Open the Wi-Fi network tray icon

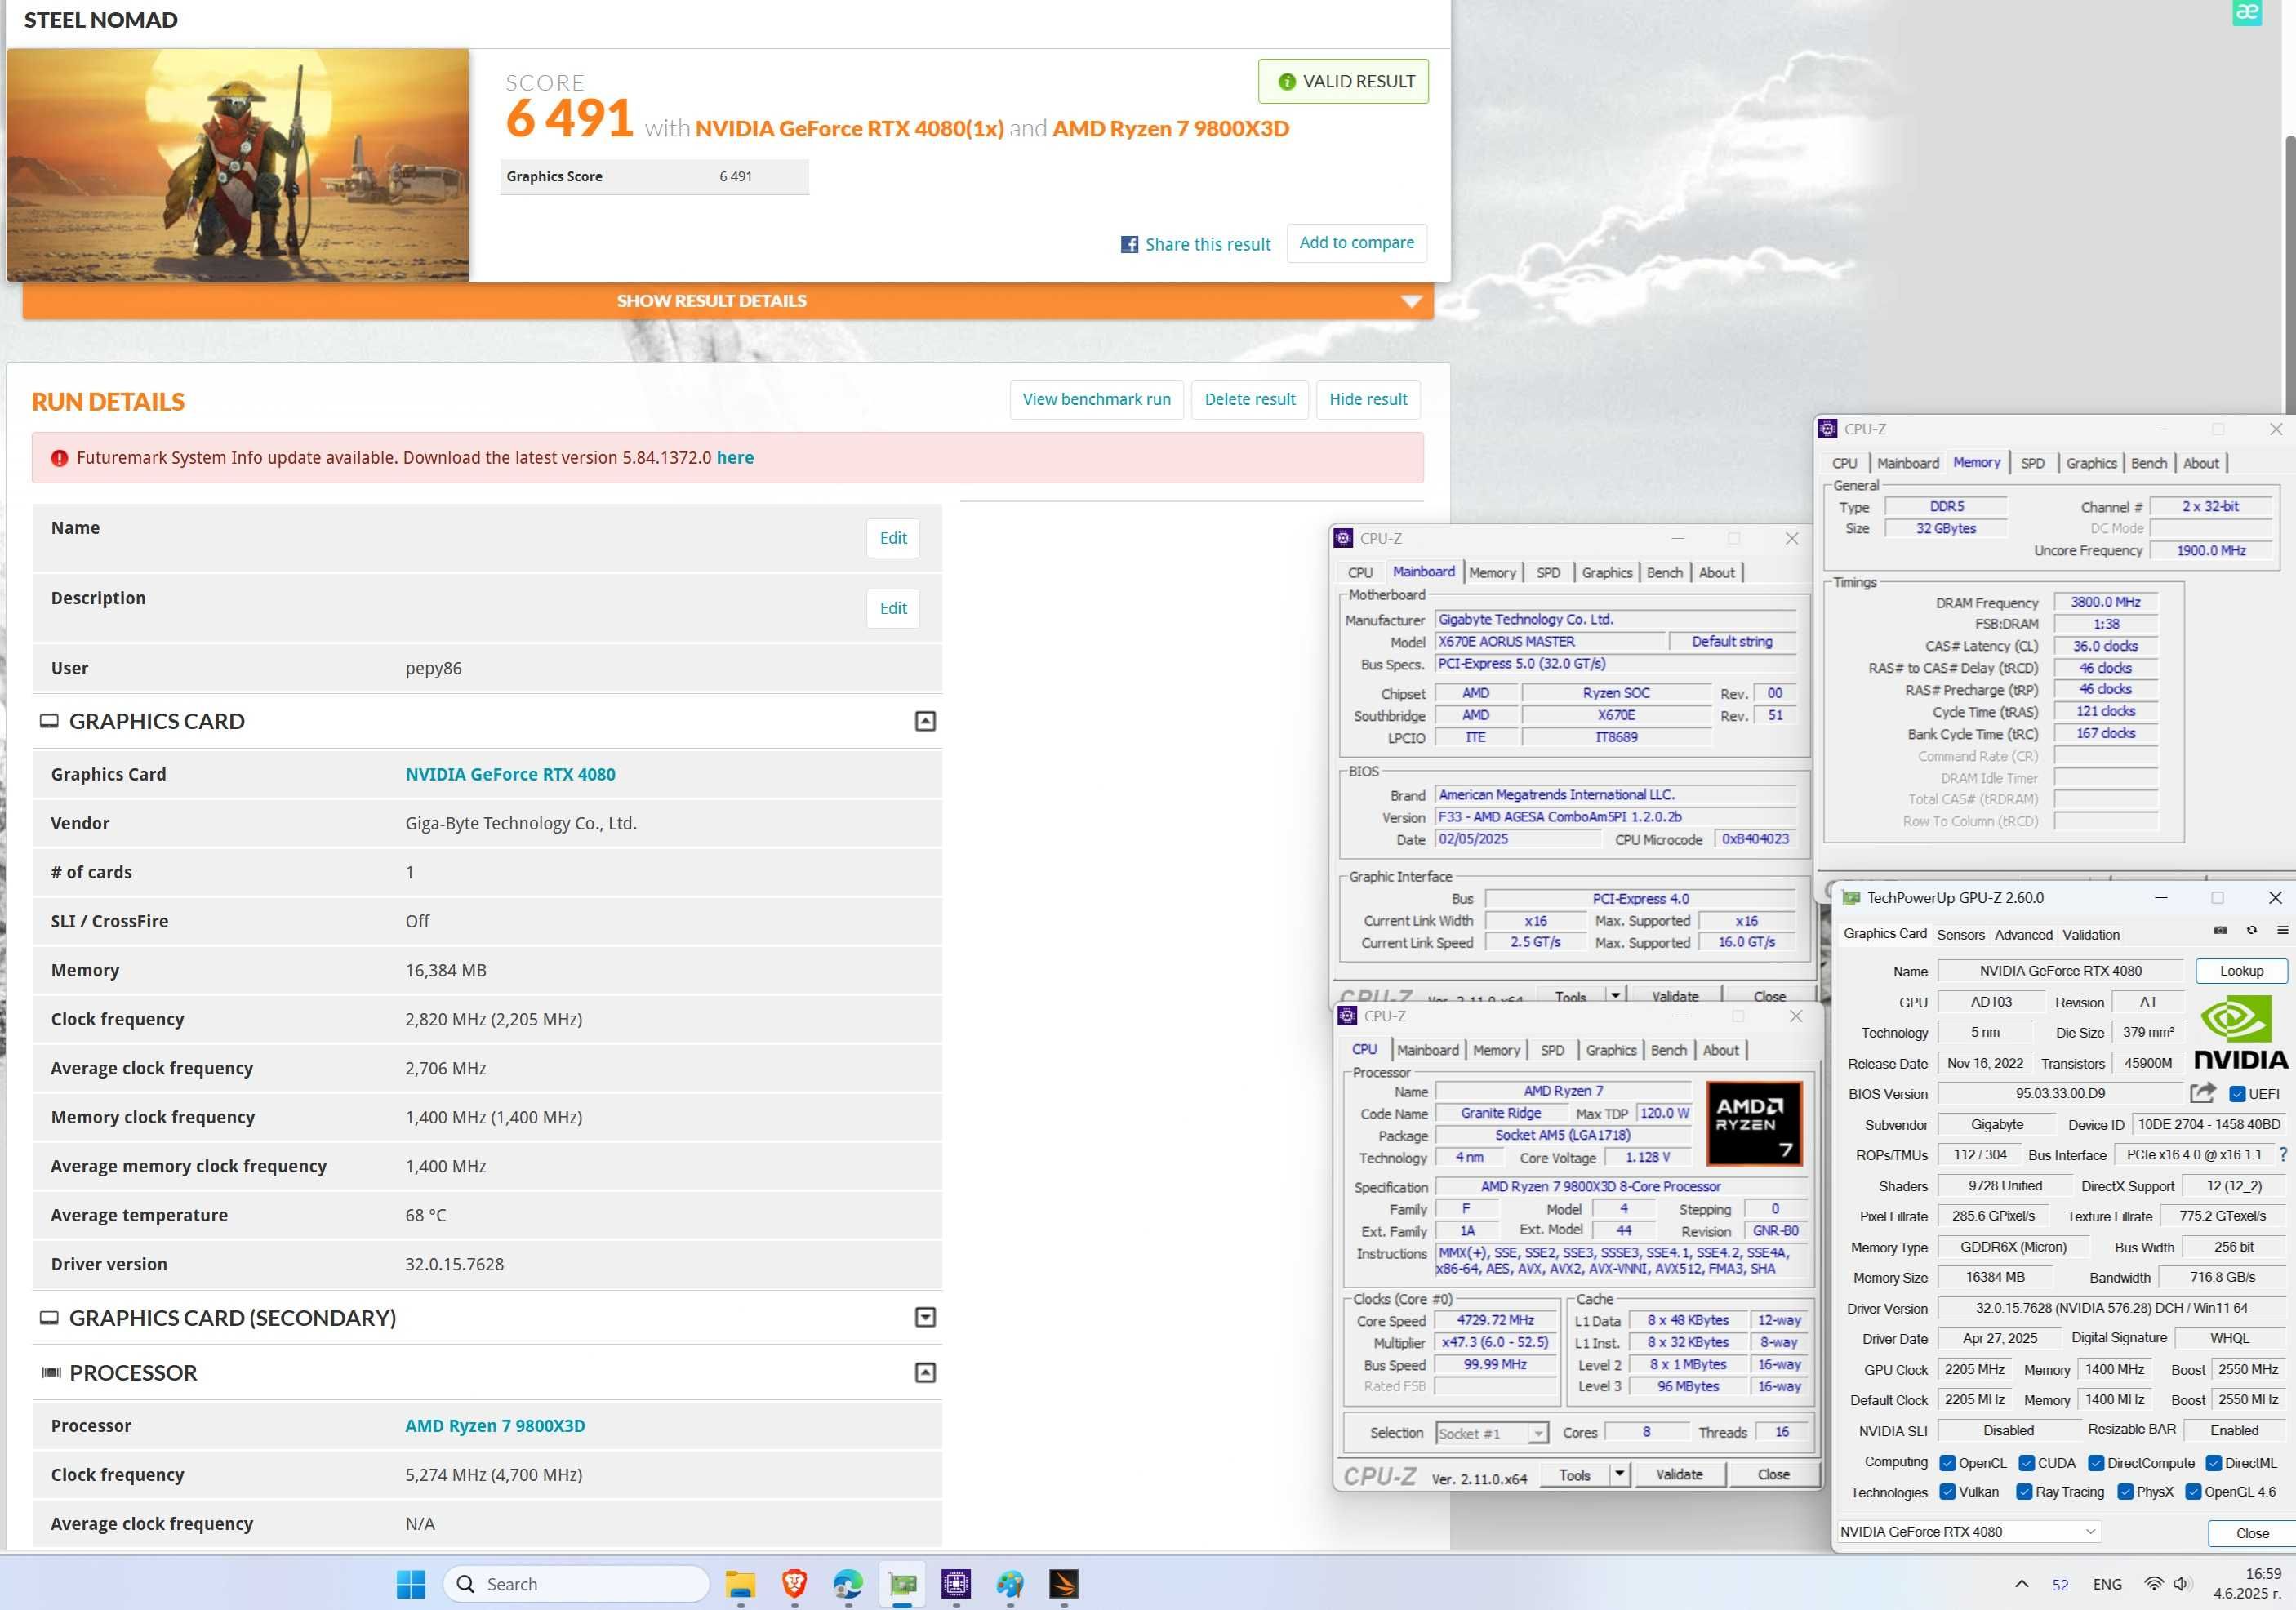tap(2154, 1584)
